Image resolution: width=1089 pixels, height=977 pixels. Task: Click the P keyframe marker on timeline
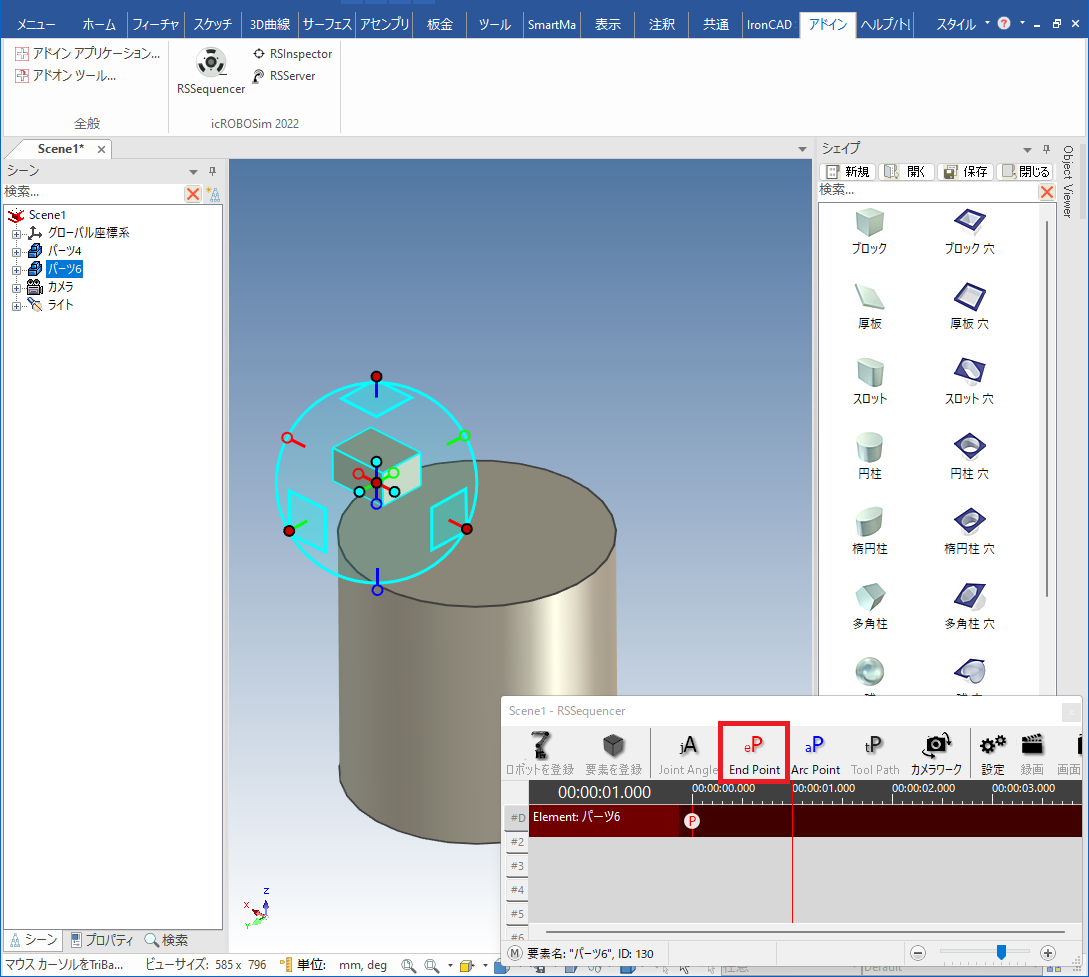pos(691,821)
